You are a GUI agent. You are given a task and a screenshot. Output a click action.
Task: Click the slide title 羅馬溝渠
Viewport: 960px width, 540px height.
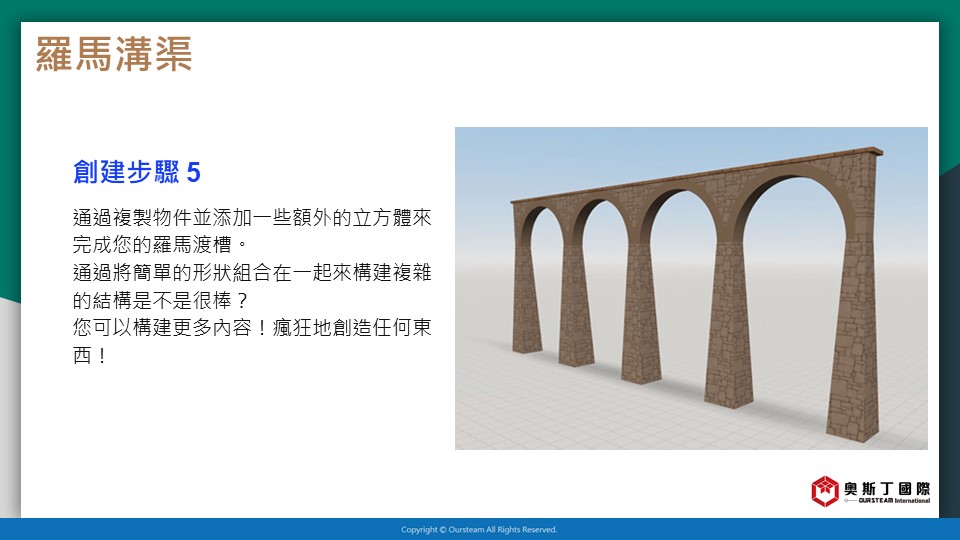click(114, 54)
